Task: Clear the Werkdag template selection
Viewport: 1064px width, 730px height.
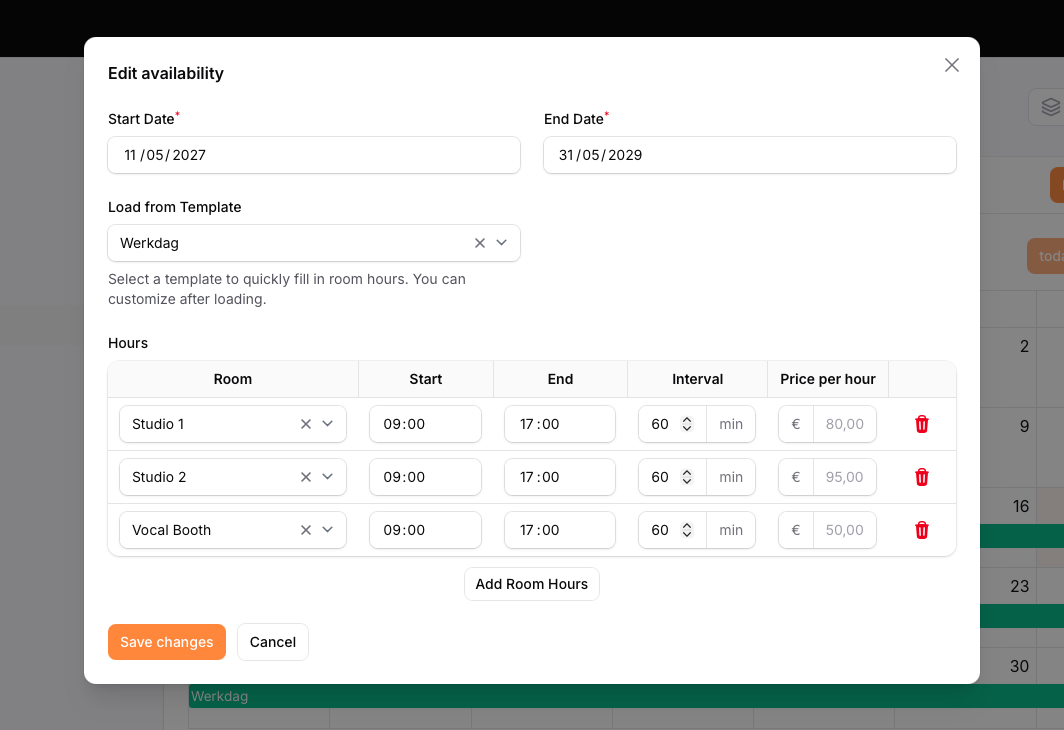Action: click(480, 243)
